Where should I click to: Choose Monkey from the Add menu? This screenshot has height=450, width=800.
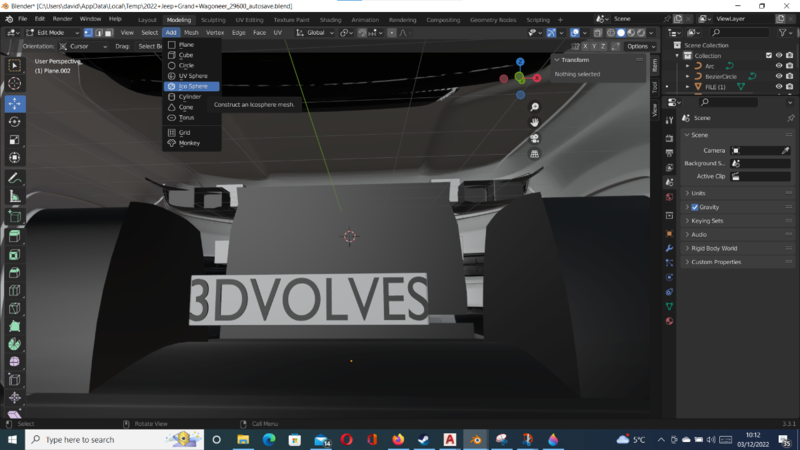coord(188,143)
